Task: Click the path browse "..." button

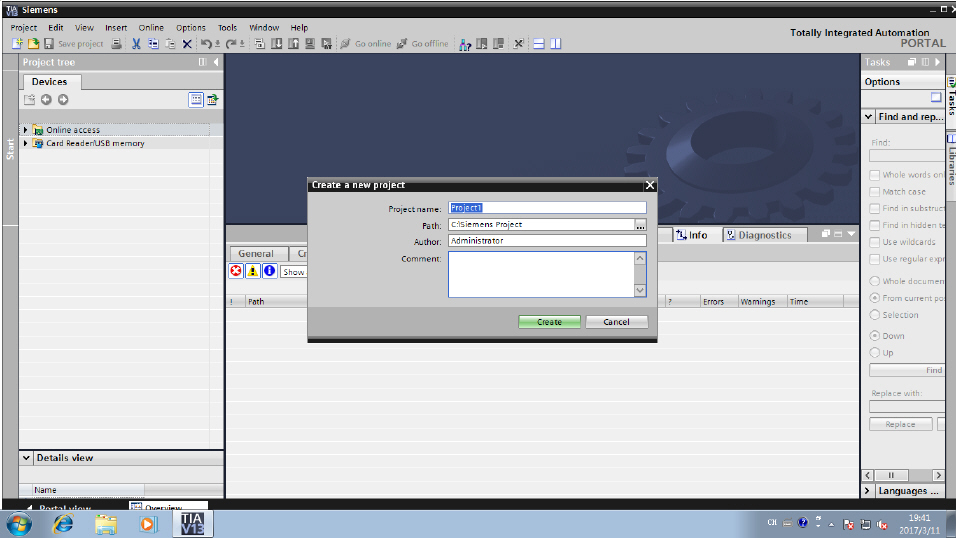Action: [640, 225]
